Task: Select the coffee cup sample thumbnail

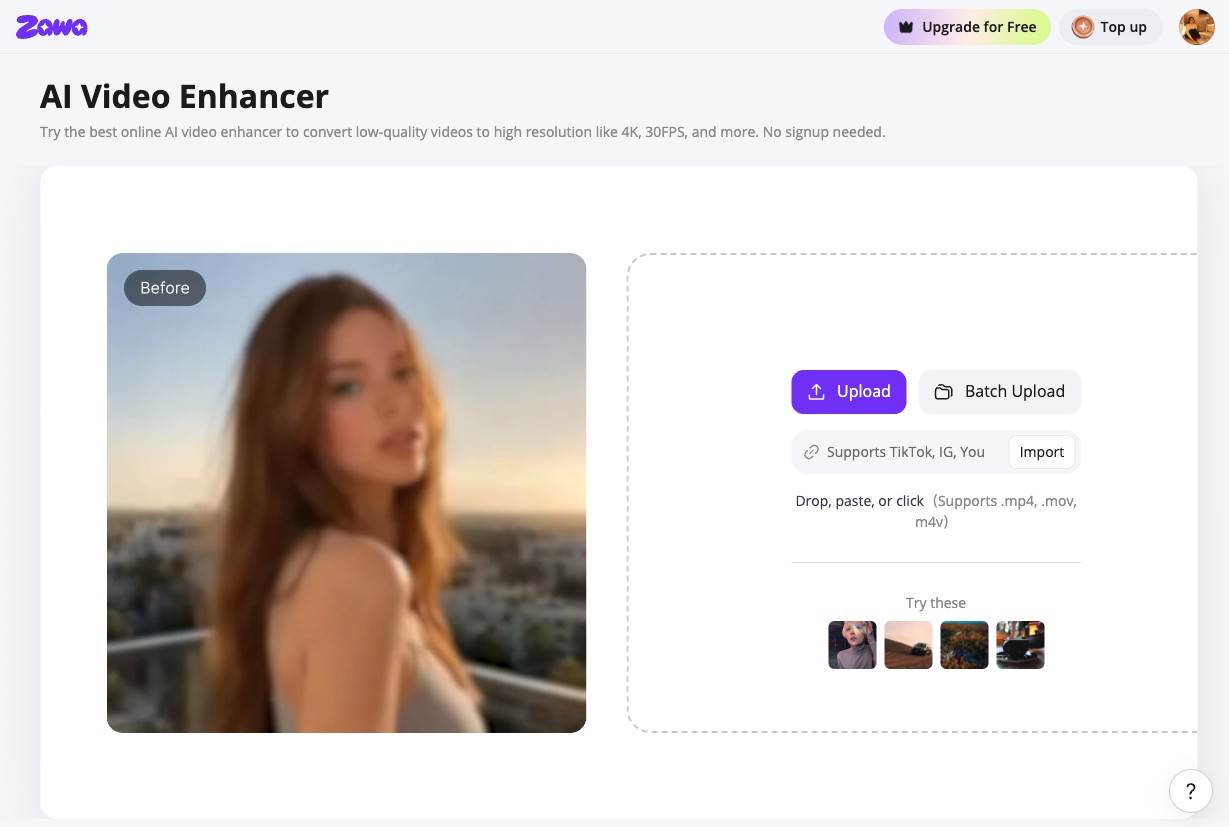Action: click(x=1020, y=645)
